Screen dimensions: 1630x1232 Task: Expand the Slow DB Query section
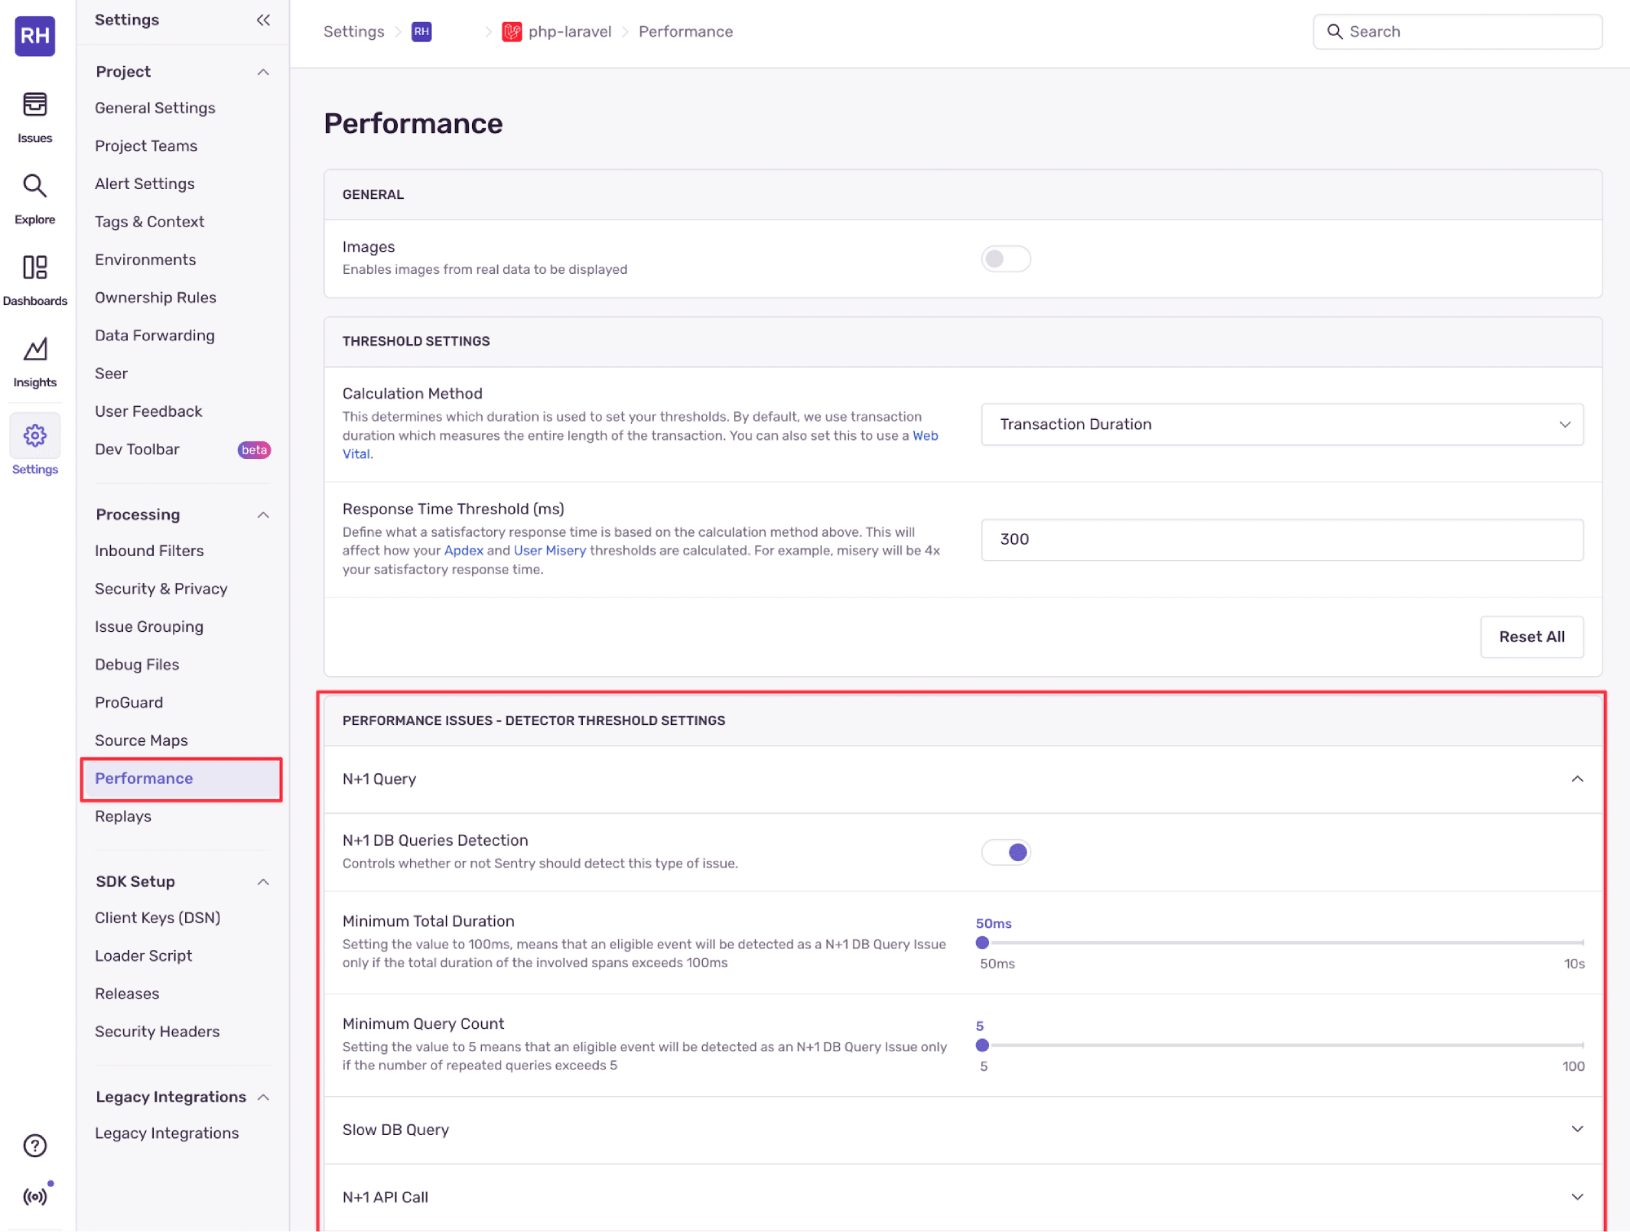click(x=963, y=1130)
